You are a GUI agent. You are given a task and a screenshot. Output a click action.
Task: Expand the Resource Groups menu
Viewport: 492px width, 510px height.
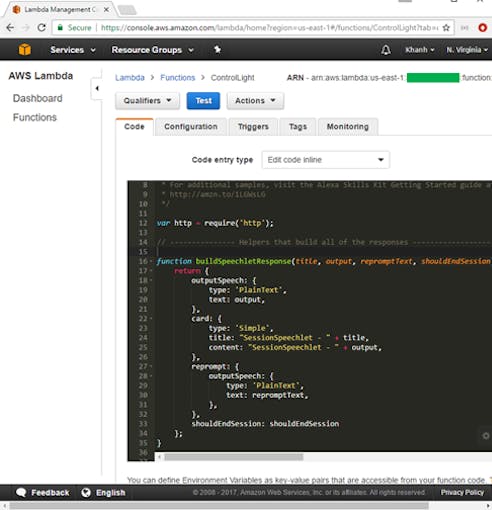[153, 50]
